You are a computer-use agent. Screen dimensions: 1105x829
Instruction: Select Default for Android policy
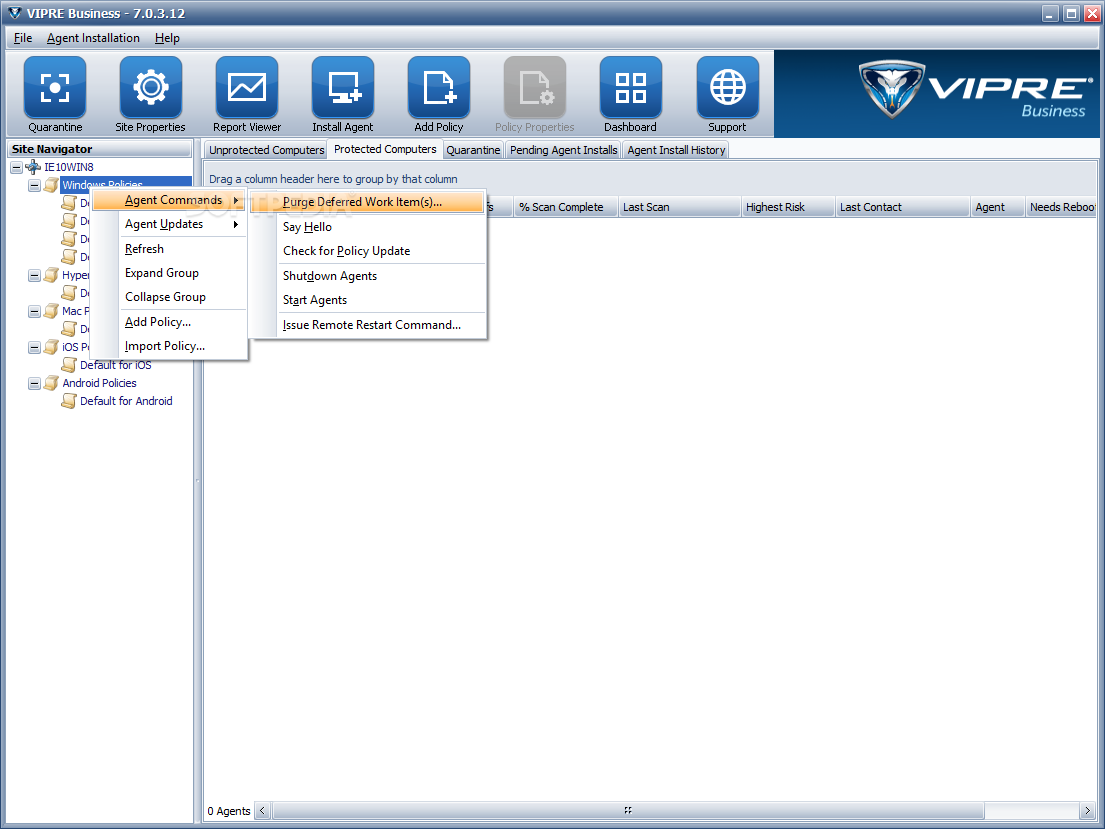(x=126, y=400)
